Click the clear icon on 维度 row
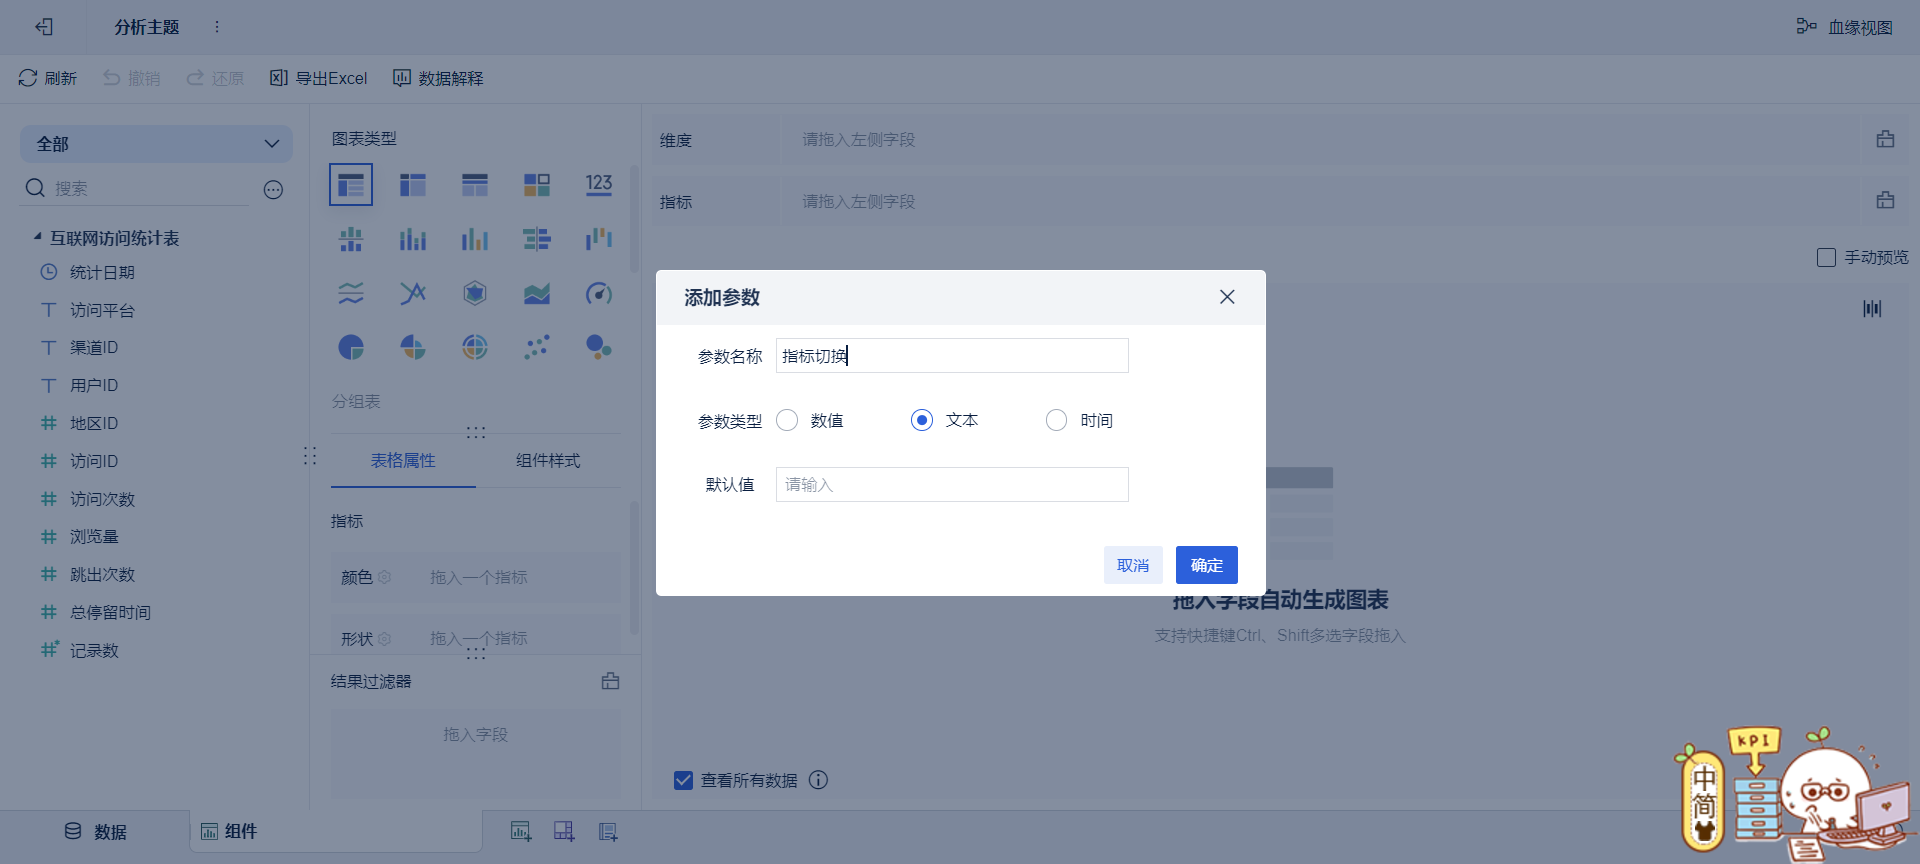 (1885, 140)
